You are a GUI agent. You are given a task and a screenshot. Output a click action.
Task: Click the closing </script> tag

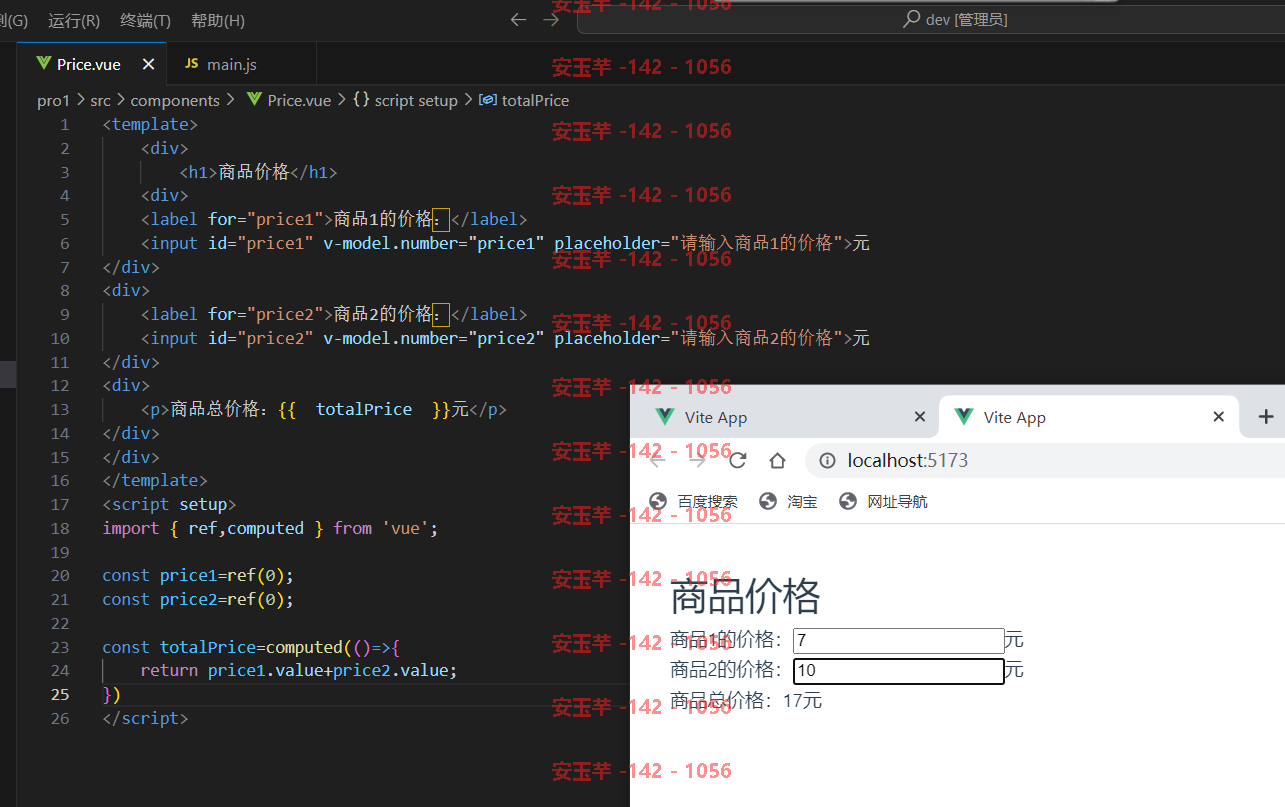point(145,718)
